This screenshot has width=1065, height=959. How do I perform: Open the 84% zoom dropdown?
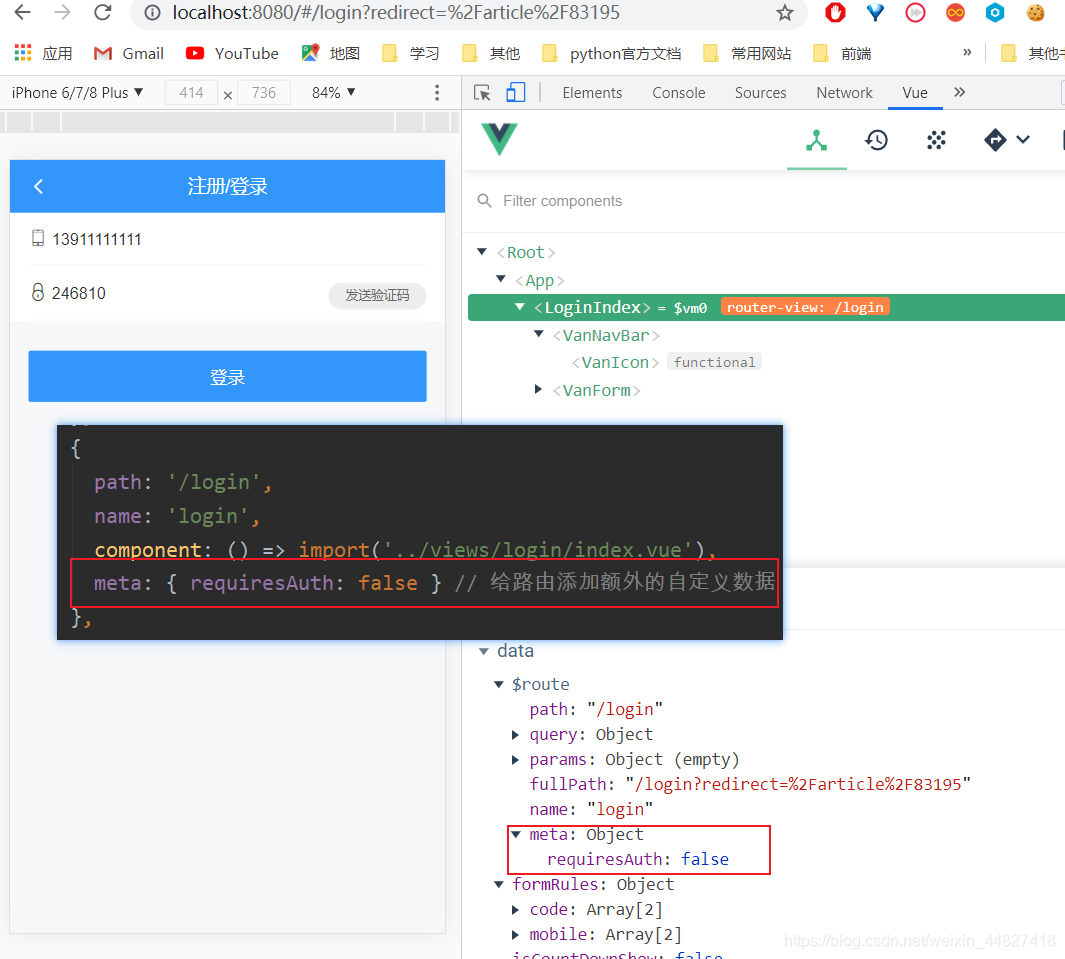(333, 92)
